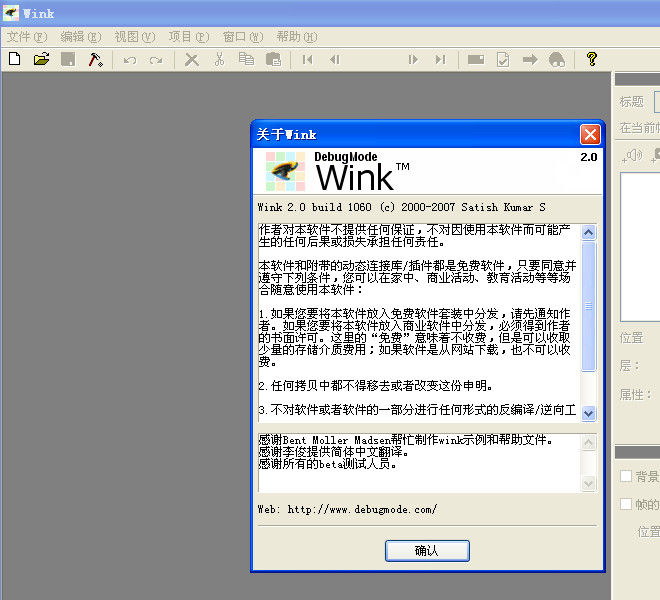Click the Delete X toolbar icon
The image size is (660, 600).
point(192,60)
